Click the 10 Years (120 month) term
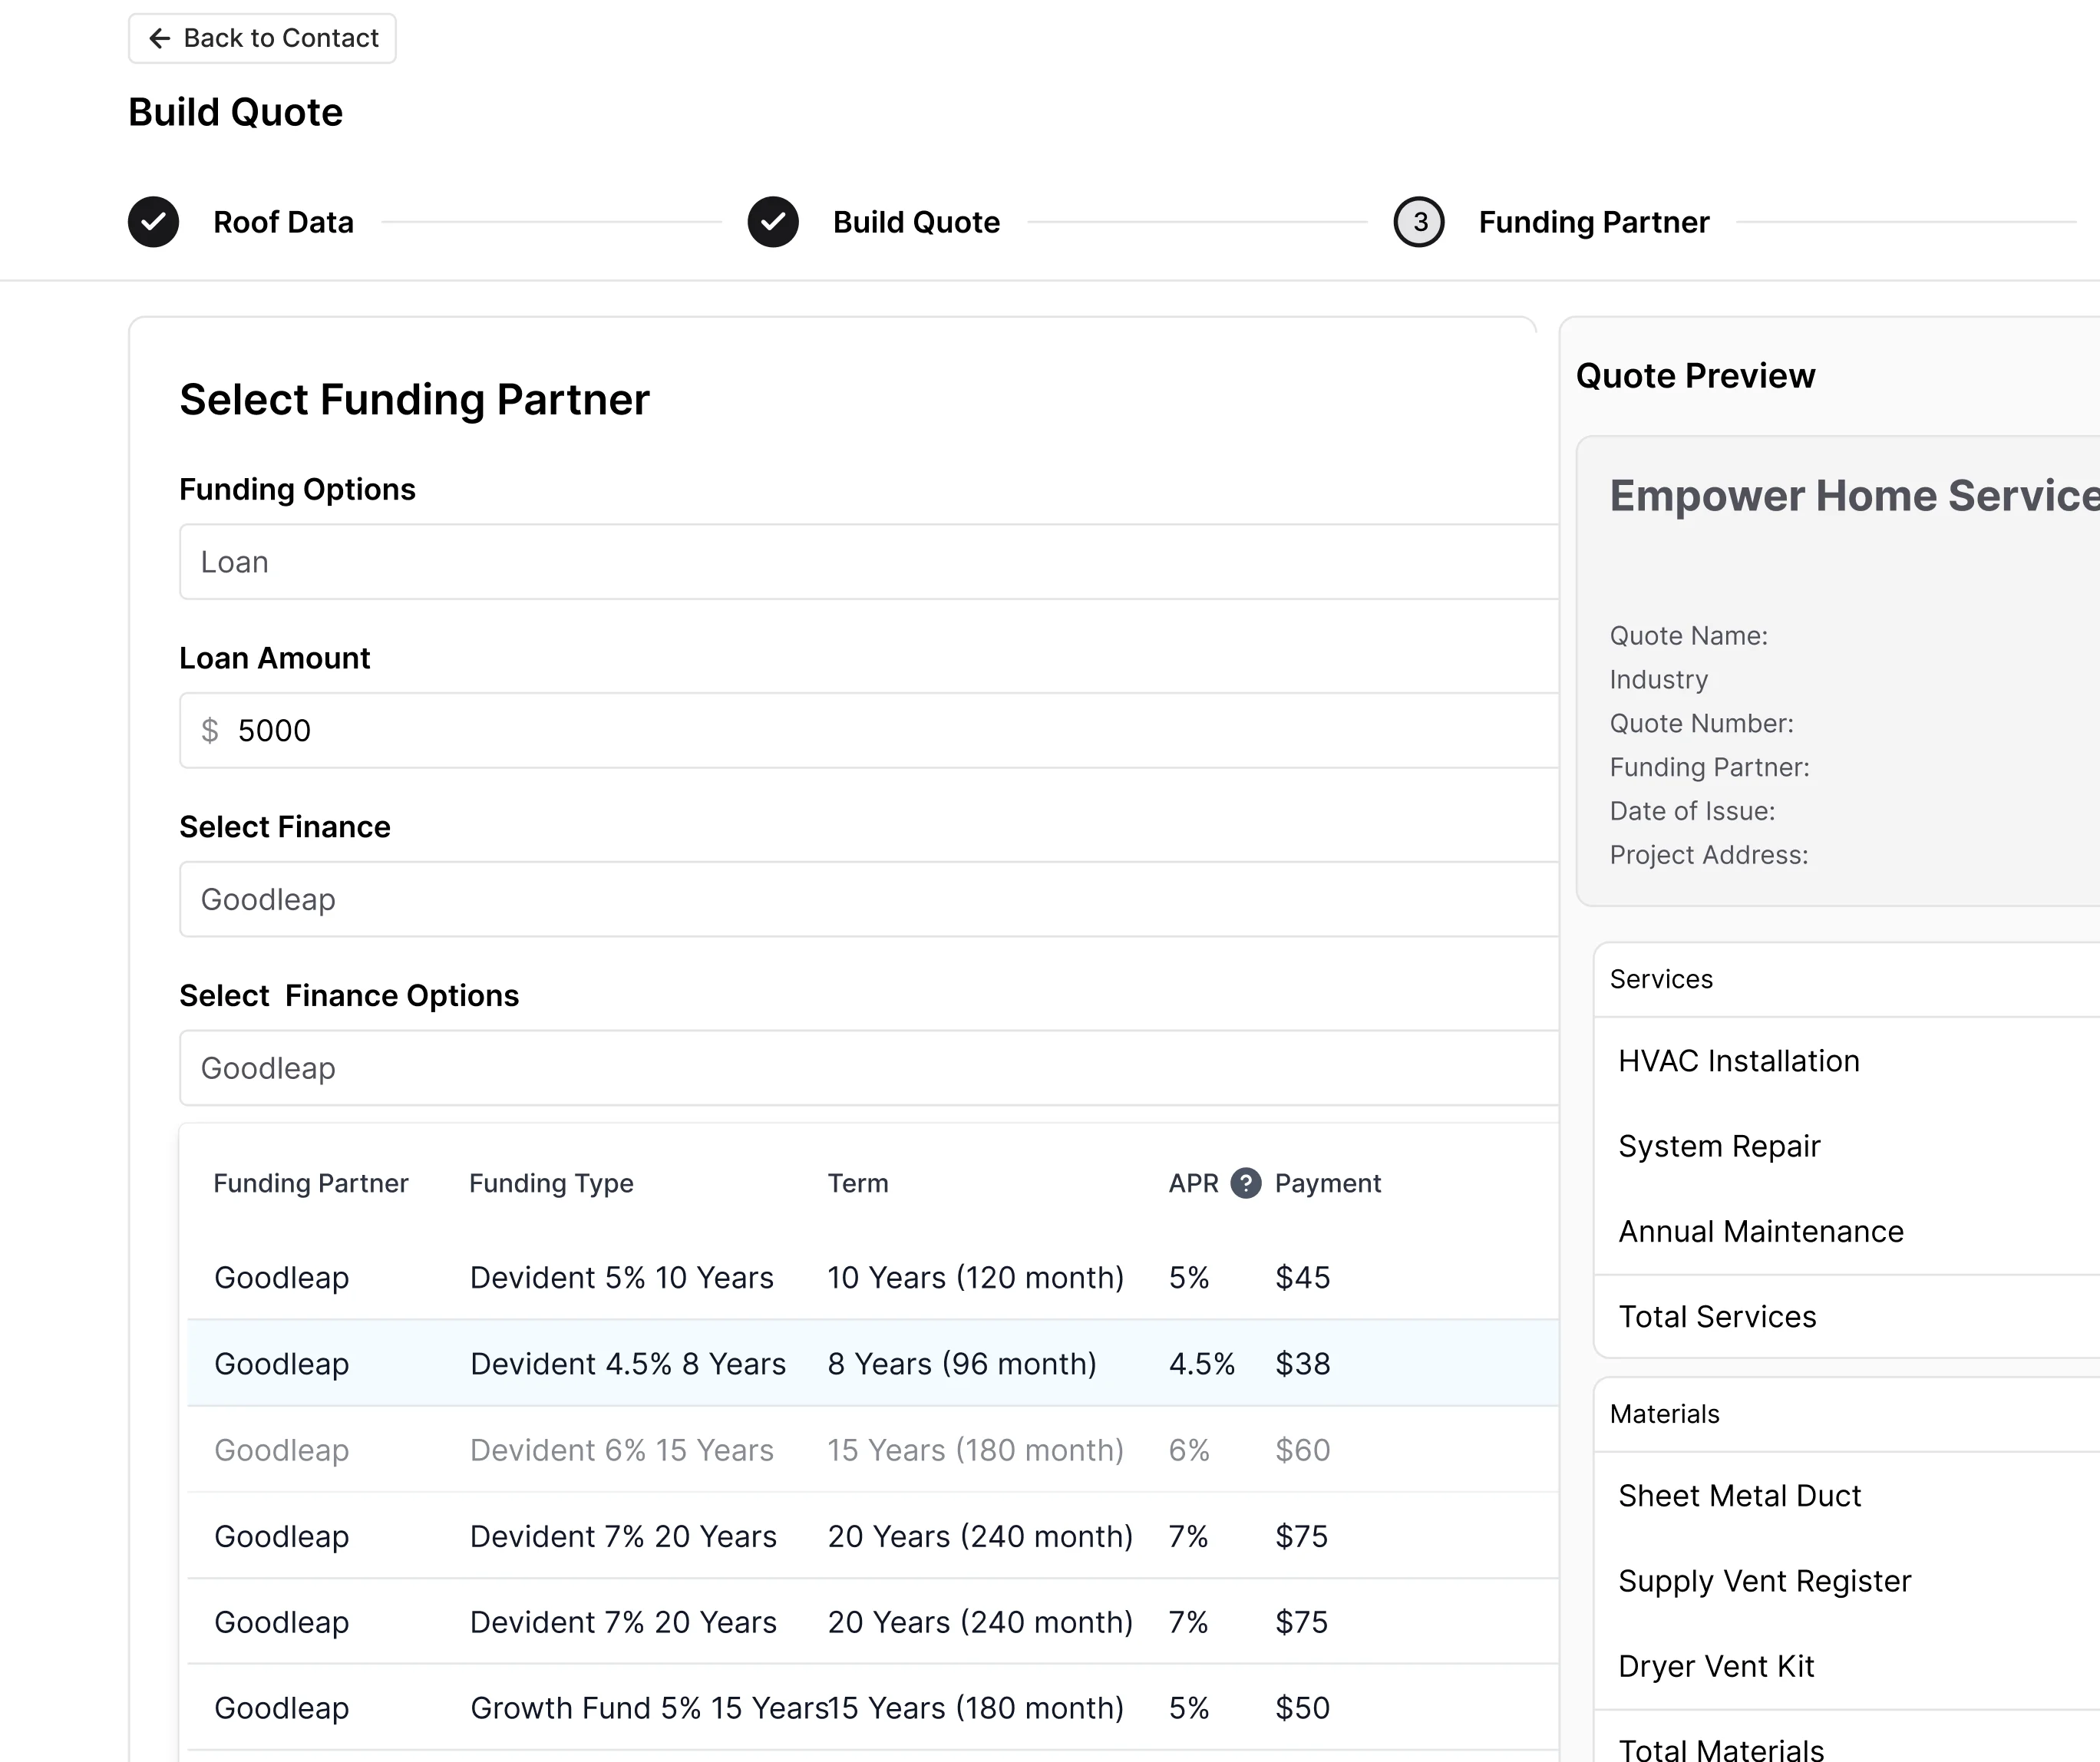 976,1277
